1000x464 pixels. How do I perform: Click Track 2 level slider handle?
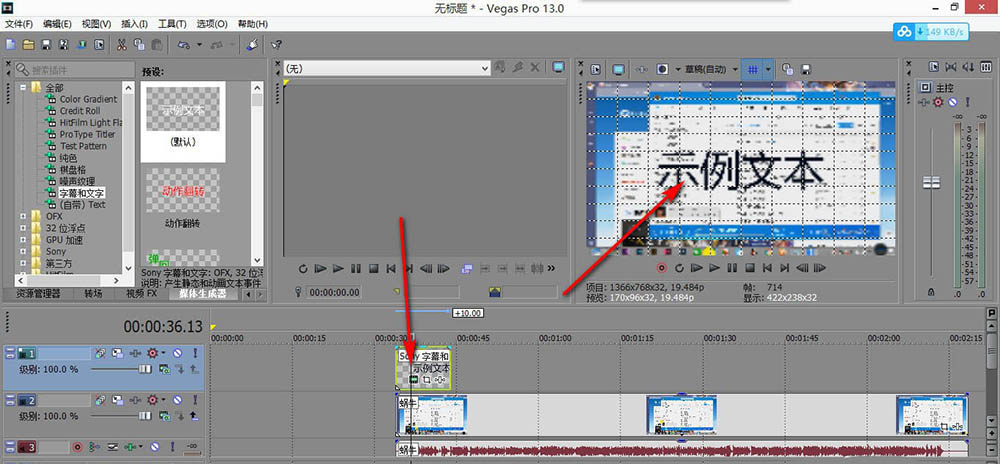tap(146, 416)
